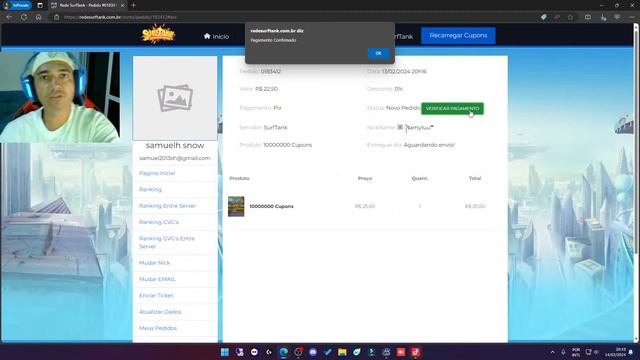
Task: Open the tab actions menu icon
Action: coord(40,5)
